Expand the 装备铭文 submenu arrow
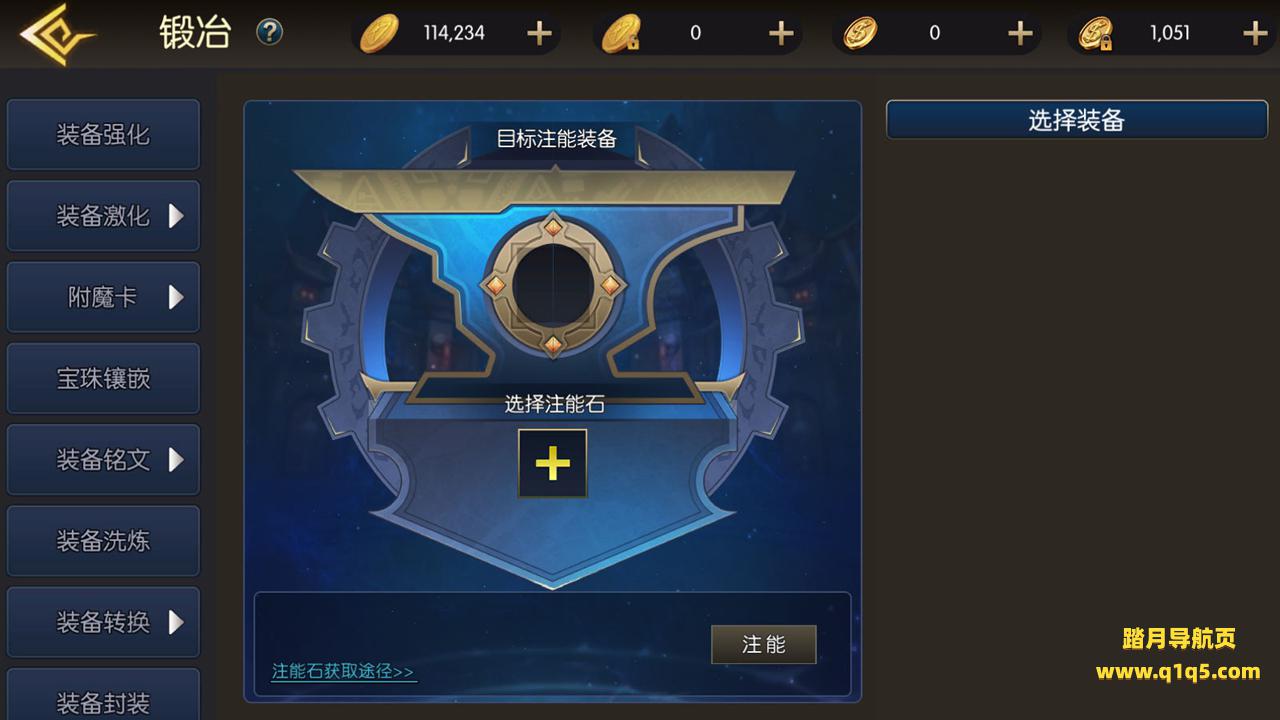The height and width of the screenshot is (720, 1280). (x=176, y=459)
